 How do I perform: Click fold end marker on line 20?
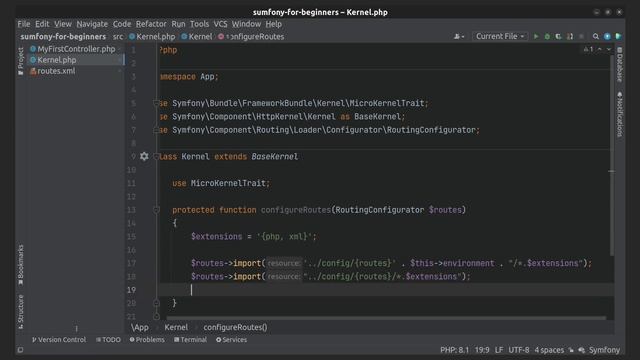pos(156,303)
